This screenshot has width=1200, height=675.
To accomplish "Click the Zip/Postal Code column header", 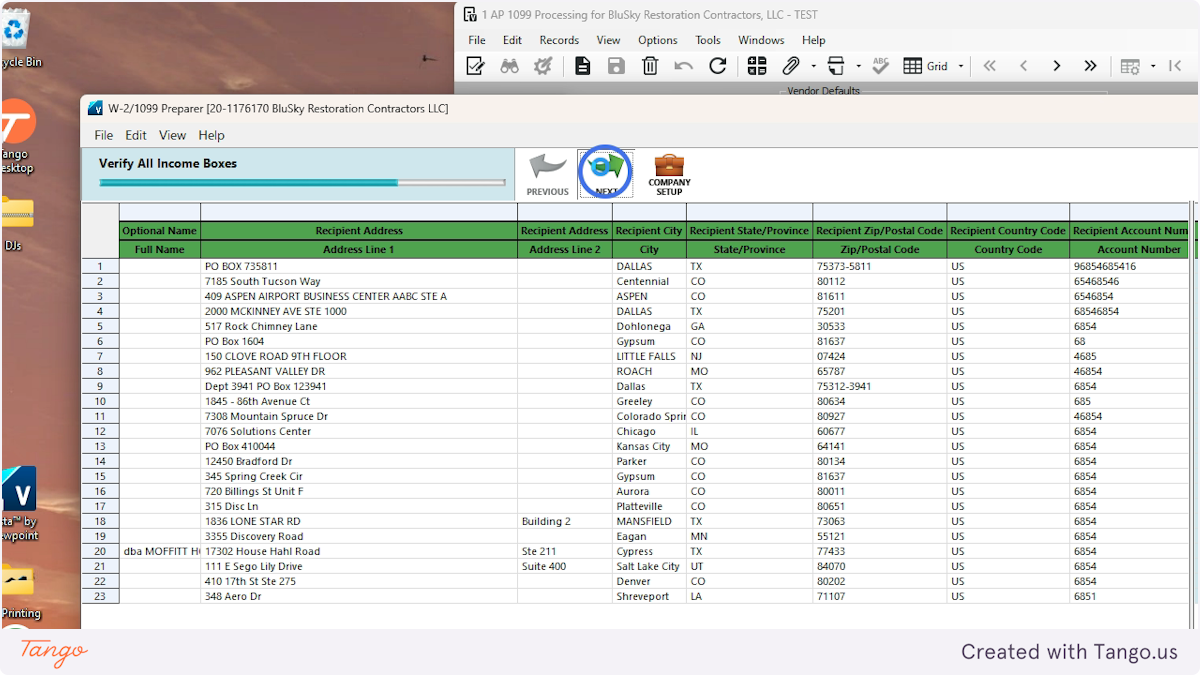I will pos(880,250).
